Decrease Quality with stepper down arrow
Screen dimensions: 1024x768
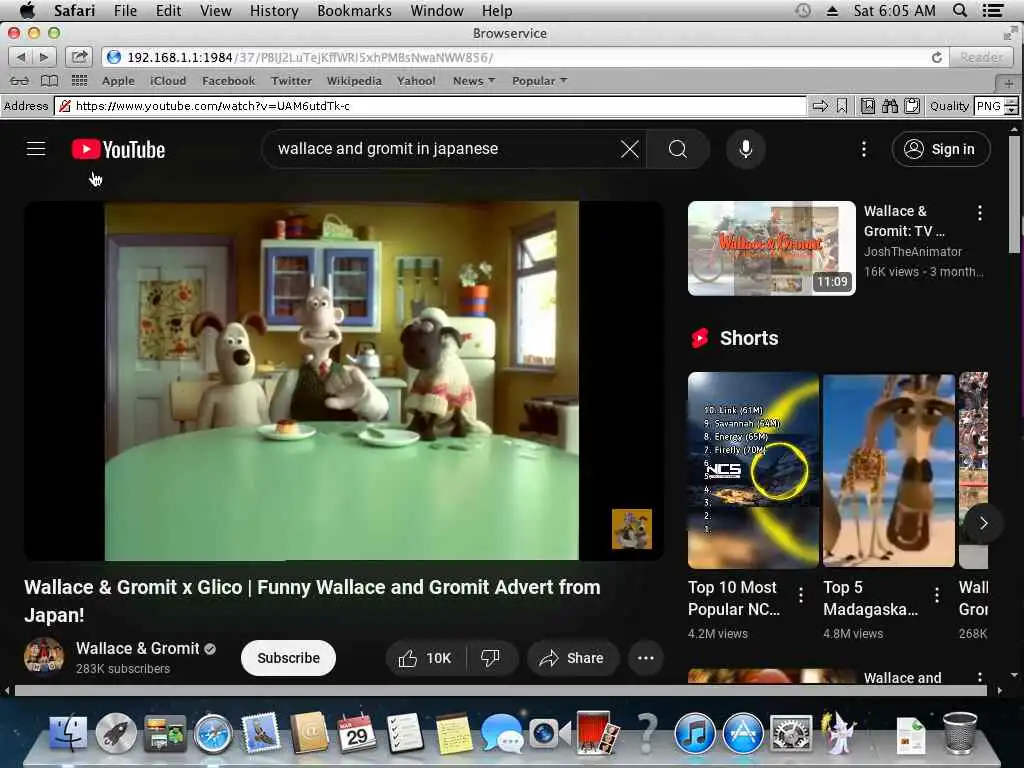[1011, 110]
